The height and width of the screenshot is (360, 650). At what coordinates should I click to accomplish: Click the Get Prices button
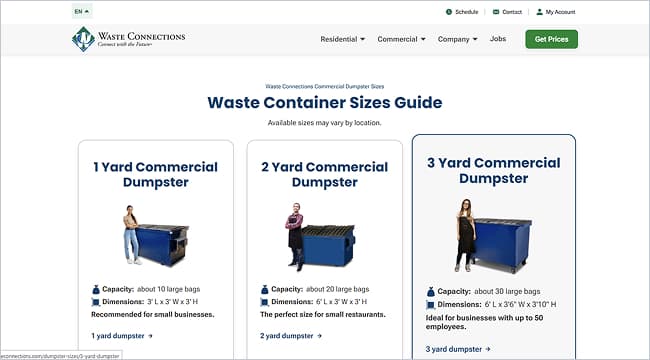pos(551,39)
